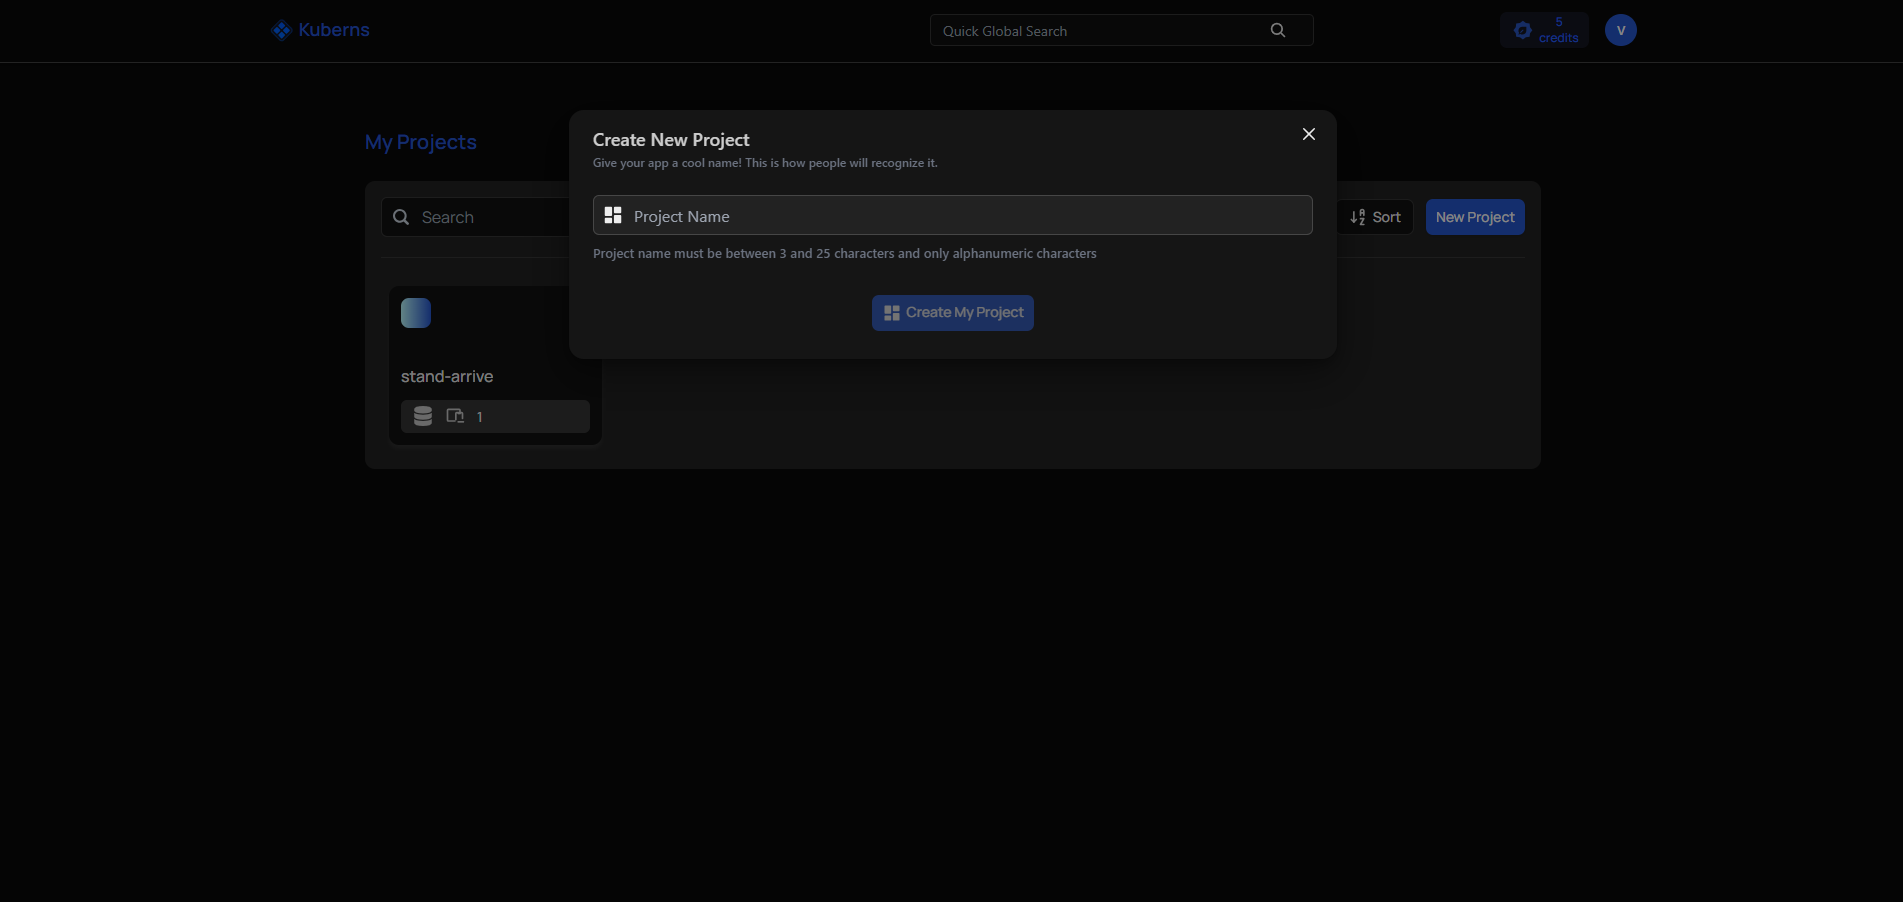Click the devices icon showing 1 deployment

click(456, 416)
